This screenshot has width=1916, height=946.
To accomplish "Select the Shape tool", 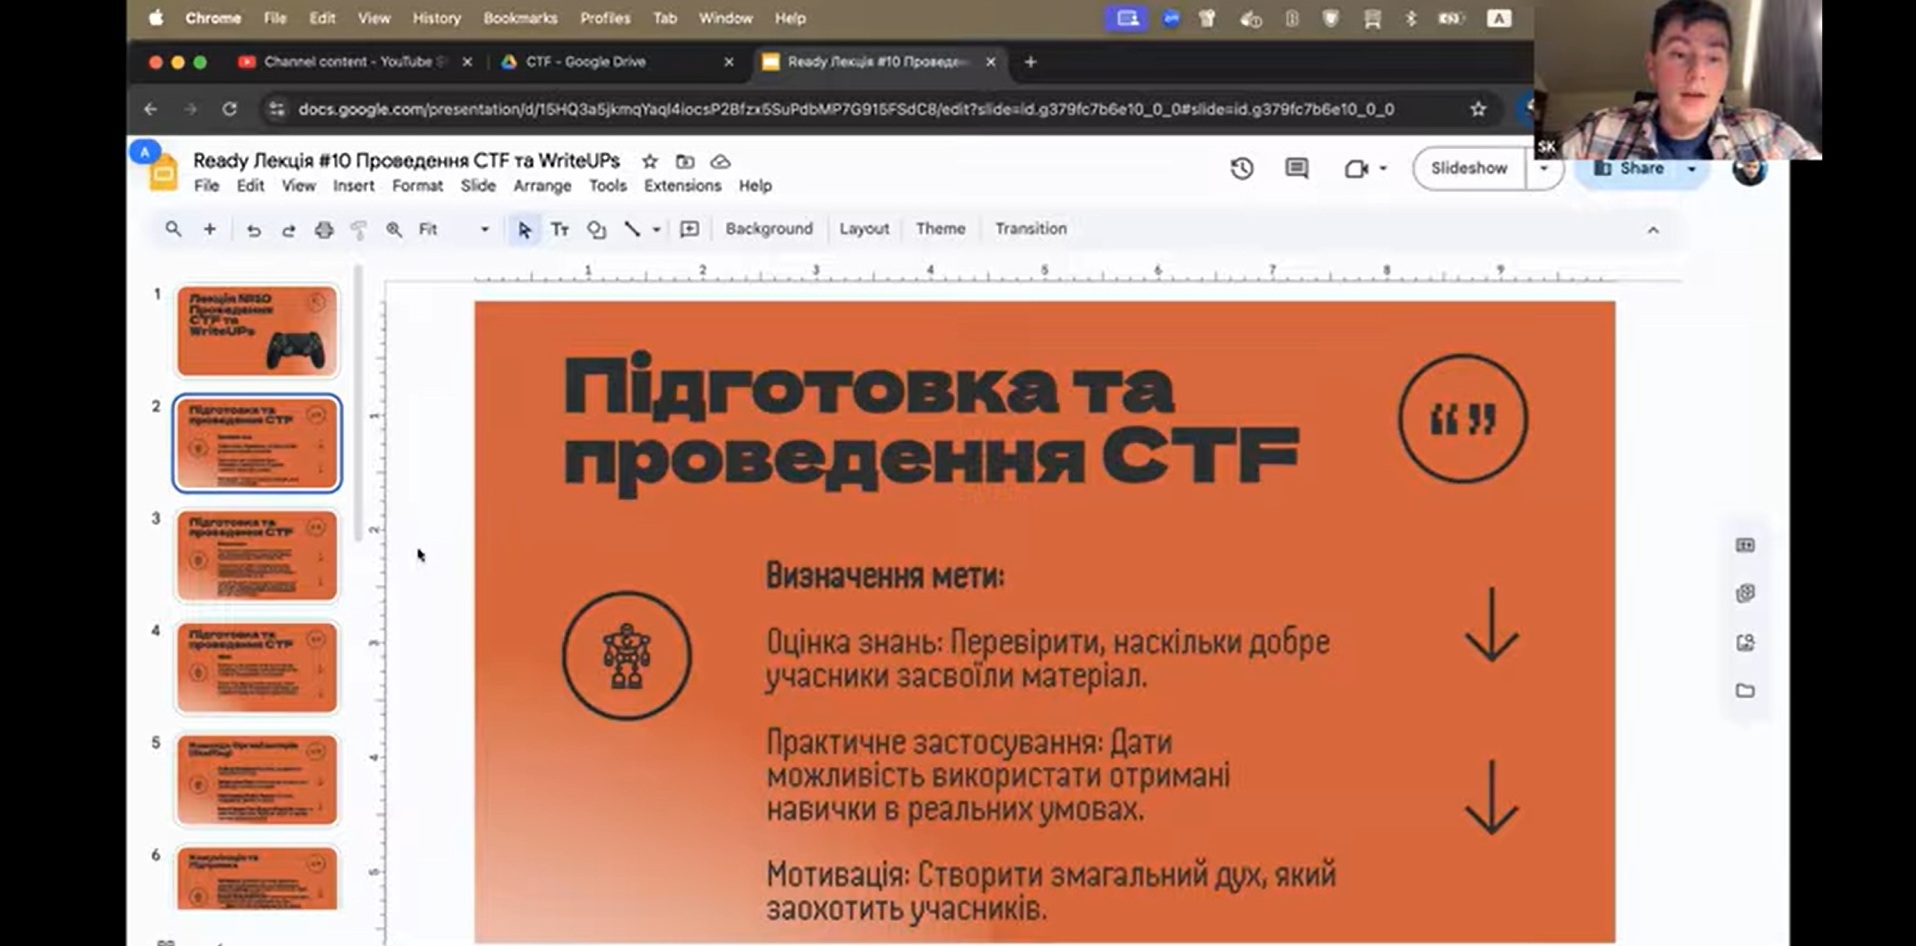I will pos(596,230).
